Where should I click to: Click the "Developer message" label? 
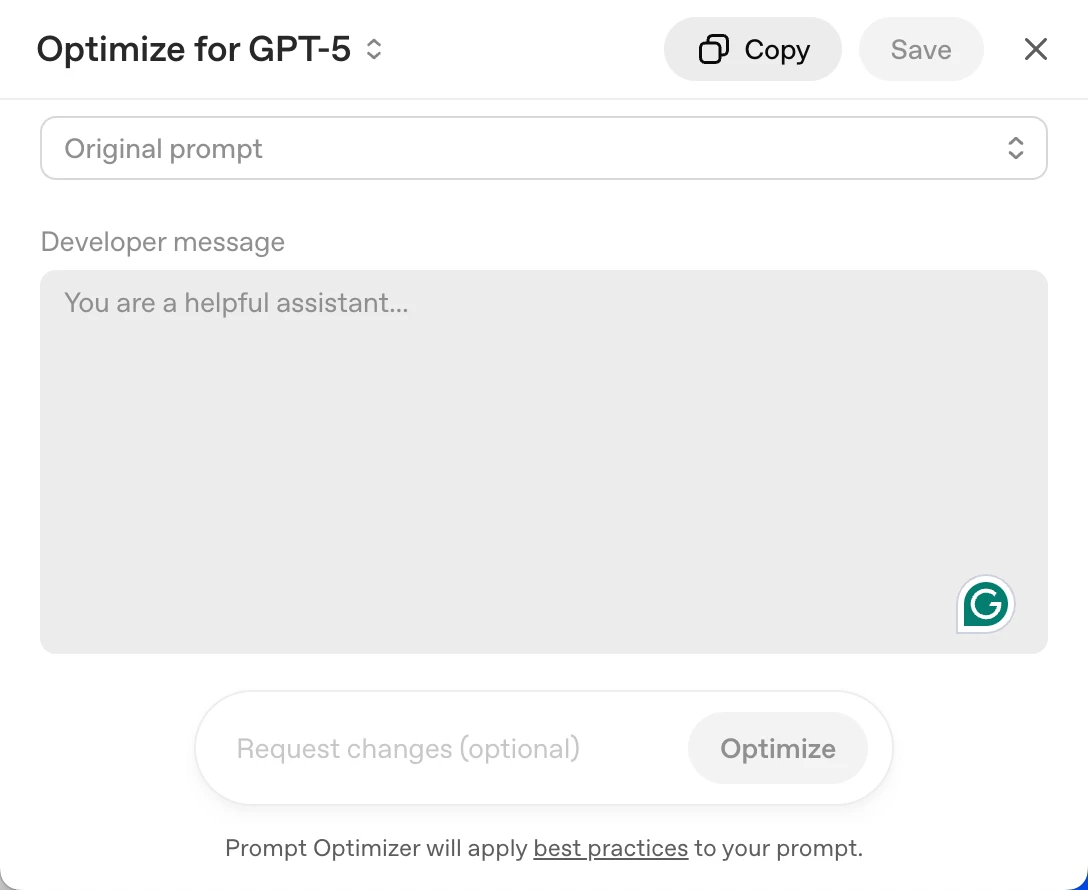click(162, 242)
